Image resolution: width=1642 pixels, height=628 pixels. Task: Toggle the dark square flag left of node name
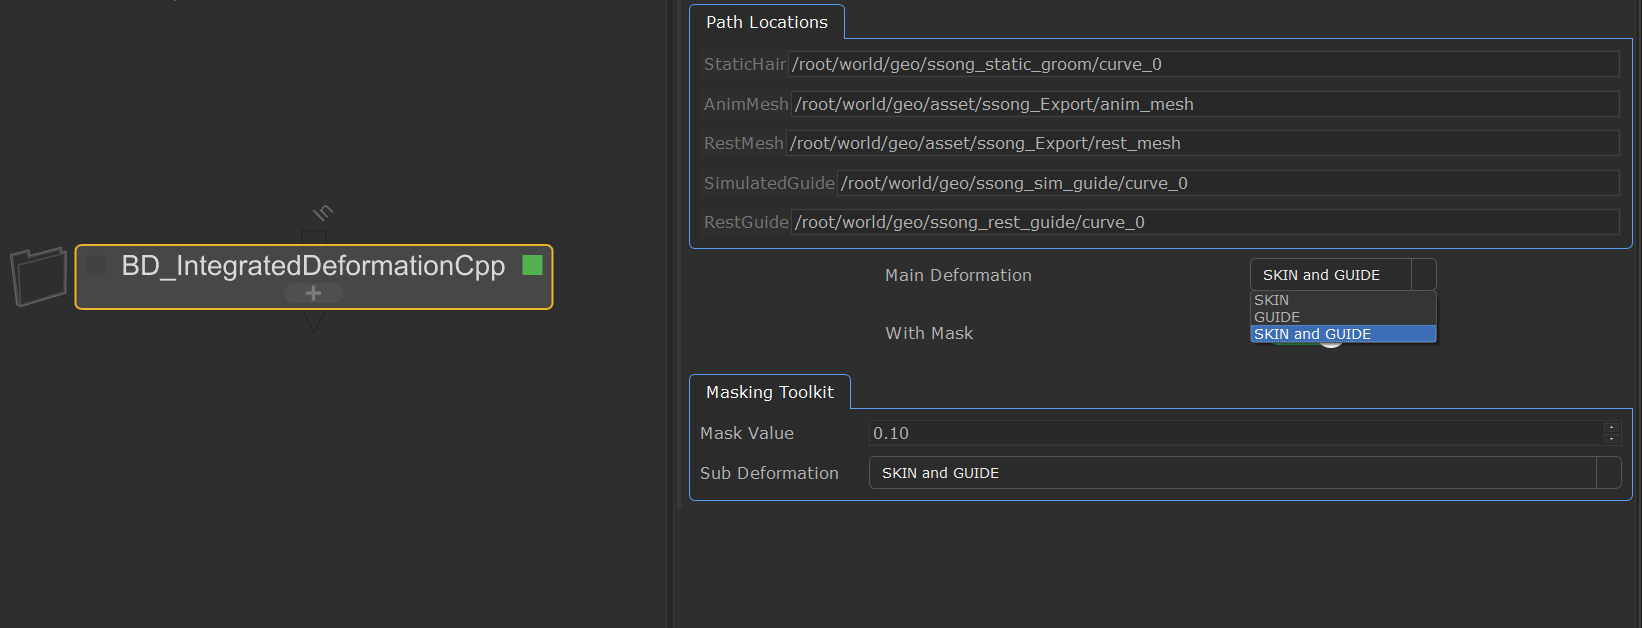(96, 265)
